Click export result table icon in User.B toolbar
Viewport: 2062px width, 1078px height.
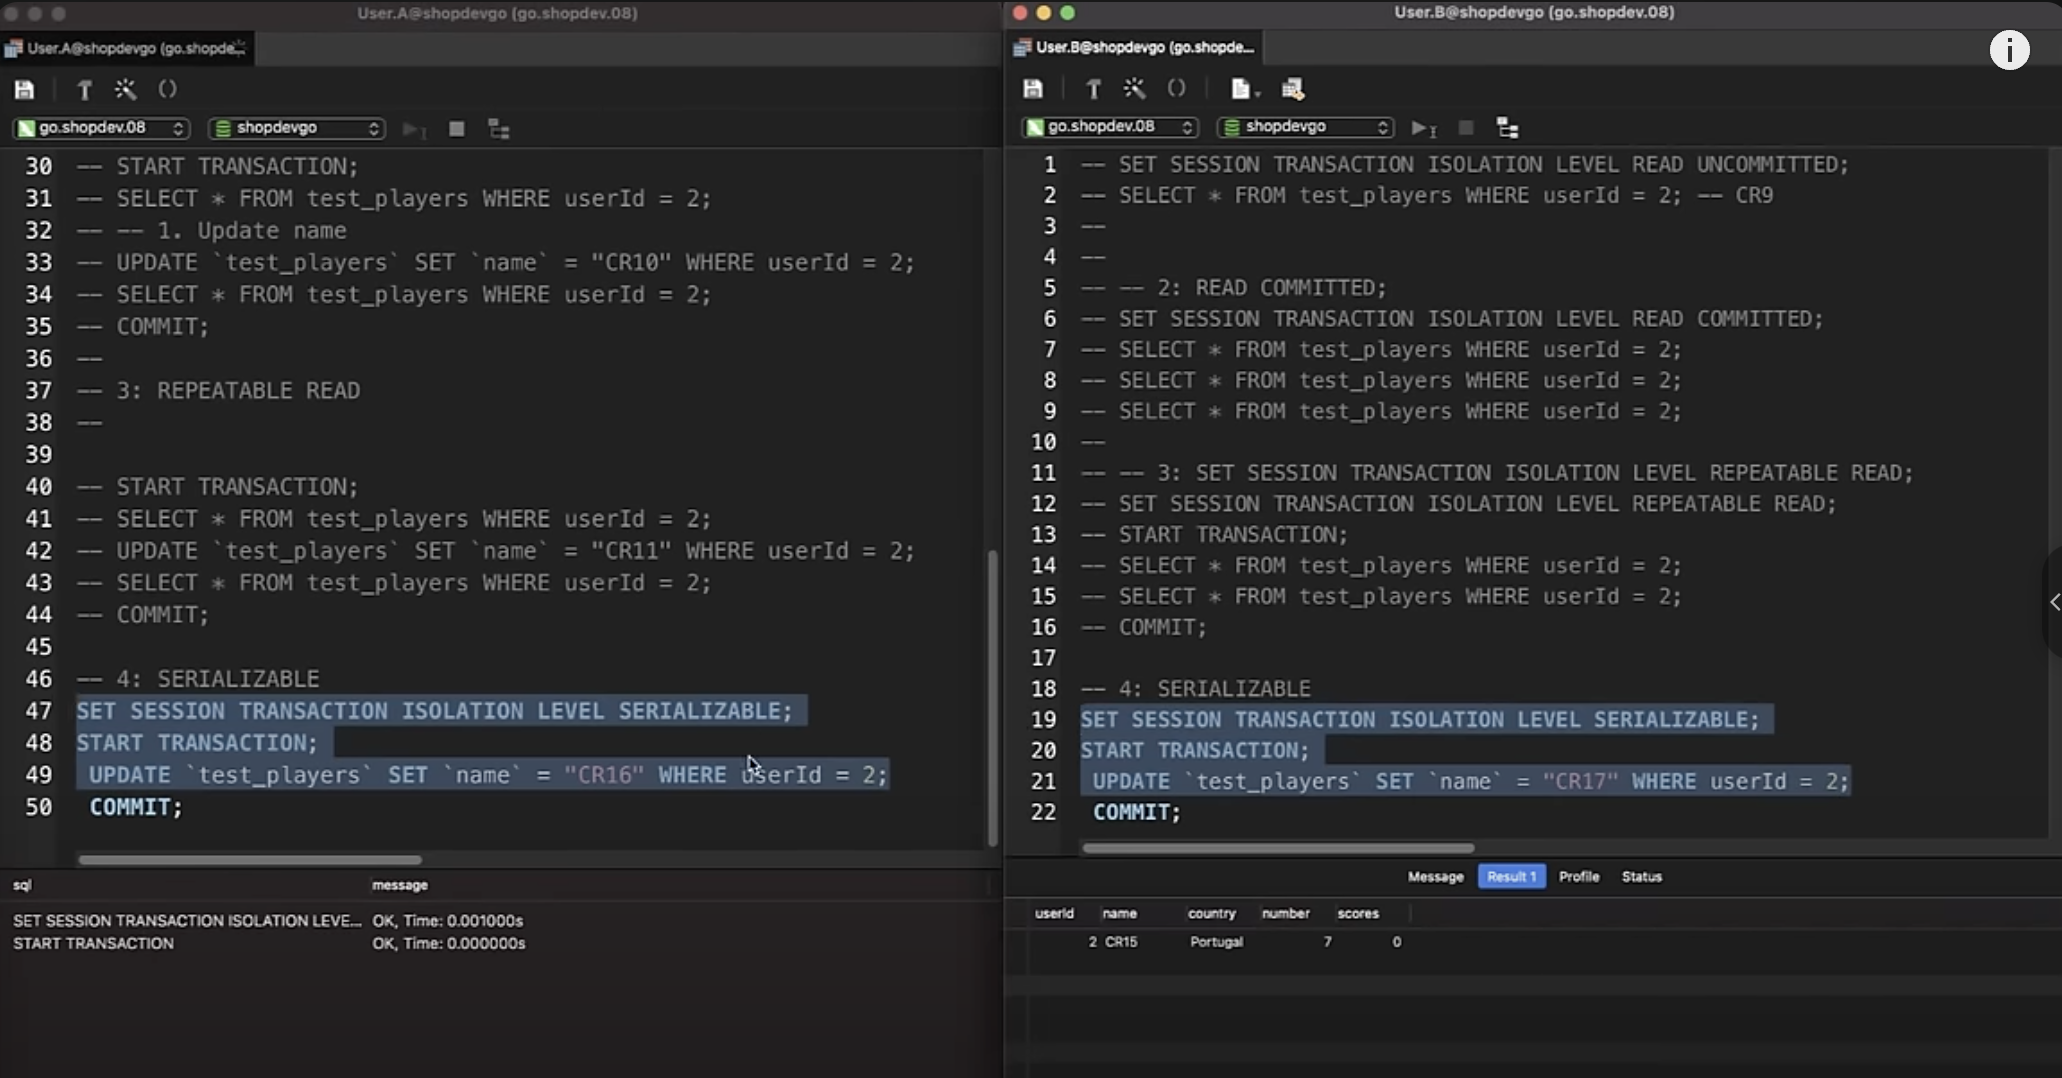(x=1292, y=89)
